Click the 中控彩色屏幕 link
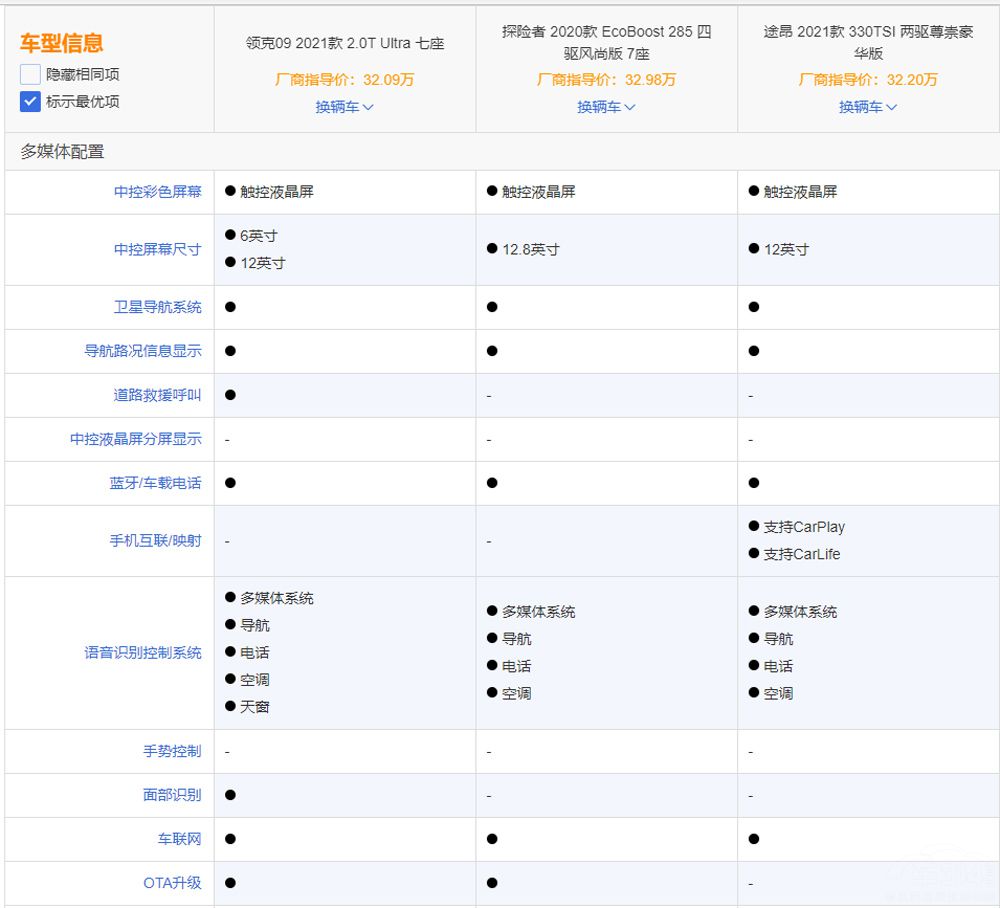The height and width of the screenshot is (908, 1000). pyautogui.click(x=157, y=191)
